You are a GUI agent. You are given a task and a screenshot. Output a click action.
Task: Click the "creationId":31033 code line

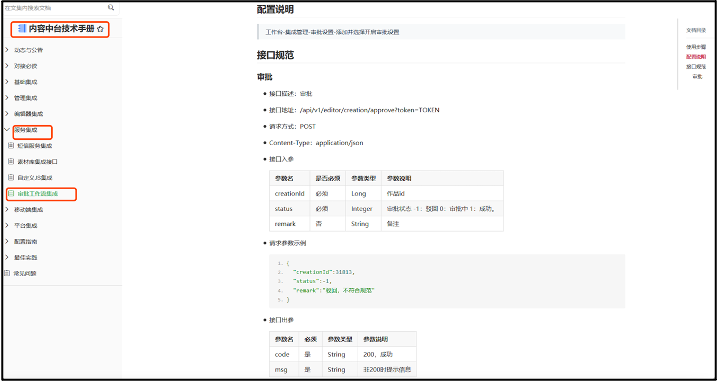pyautogui.click(x=323, y=272)
